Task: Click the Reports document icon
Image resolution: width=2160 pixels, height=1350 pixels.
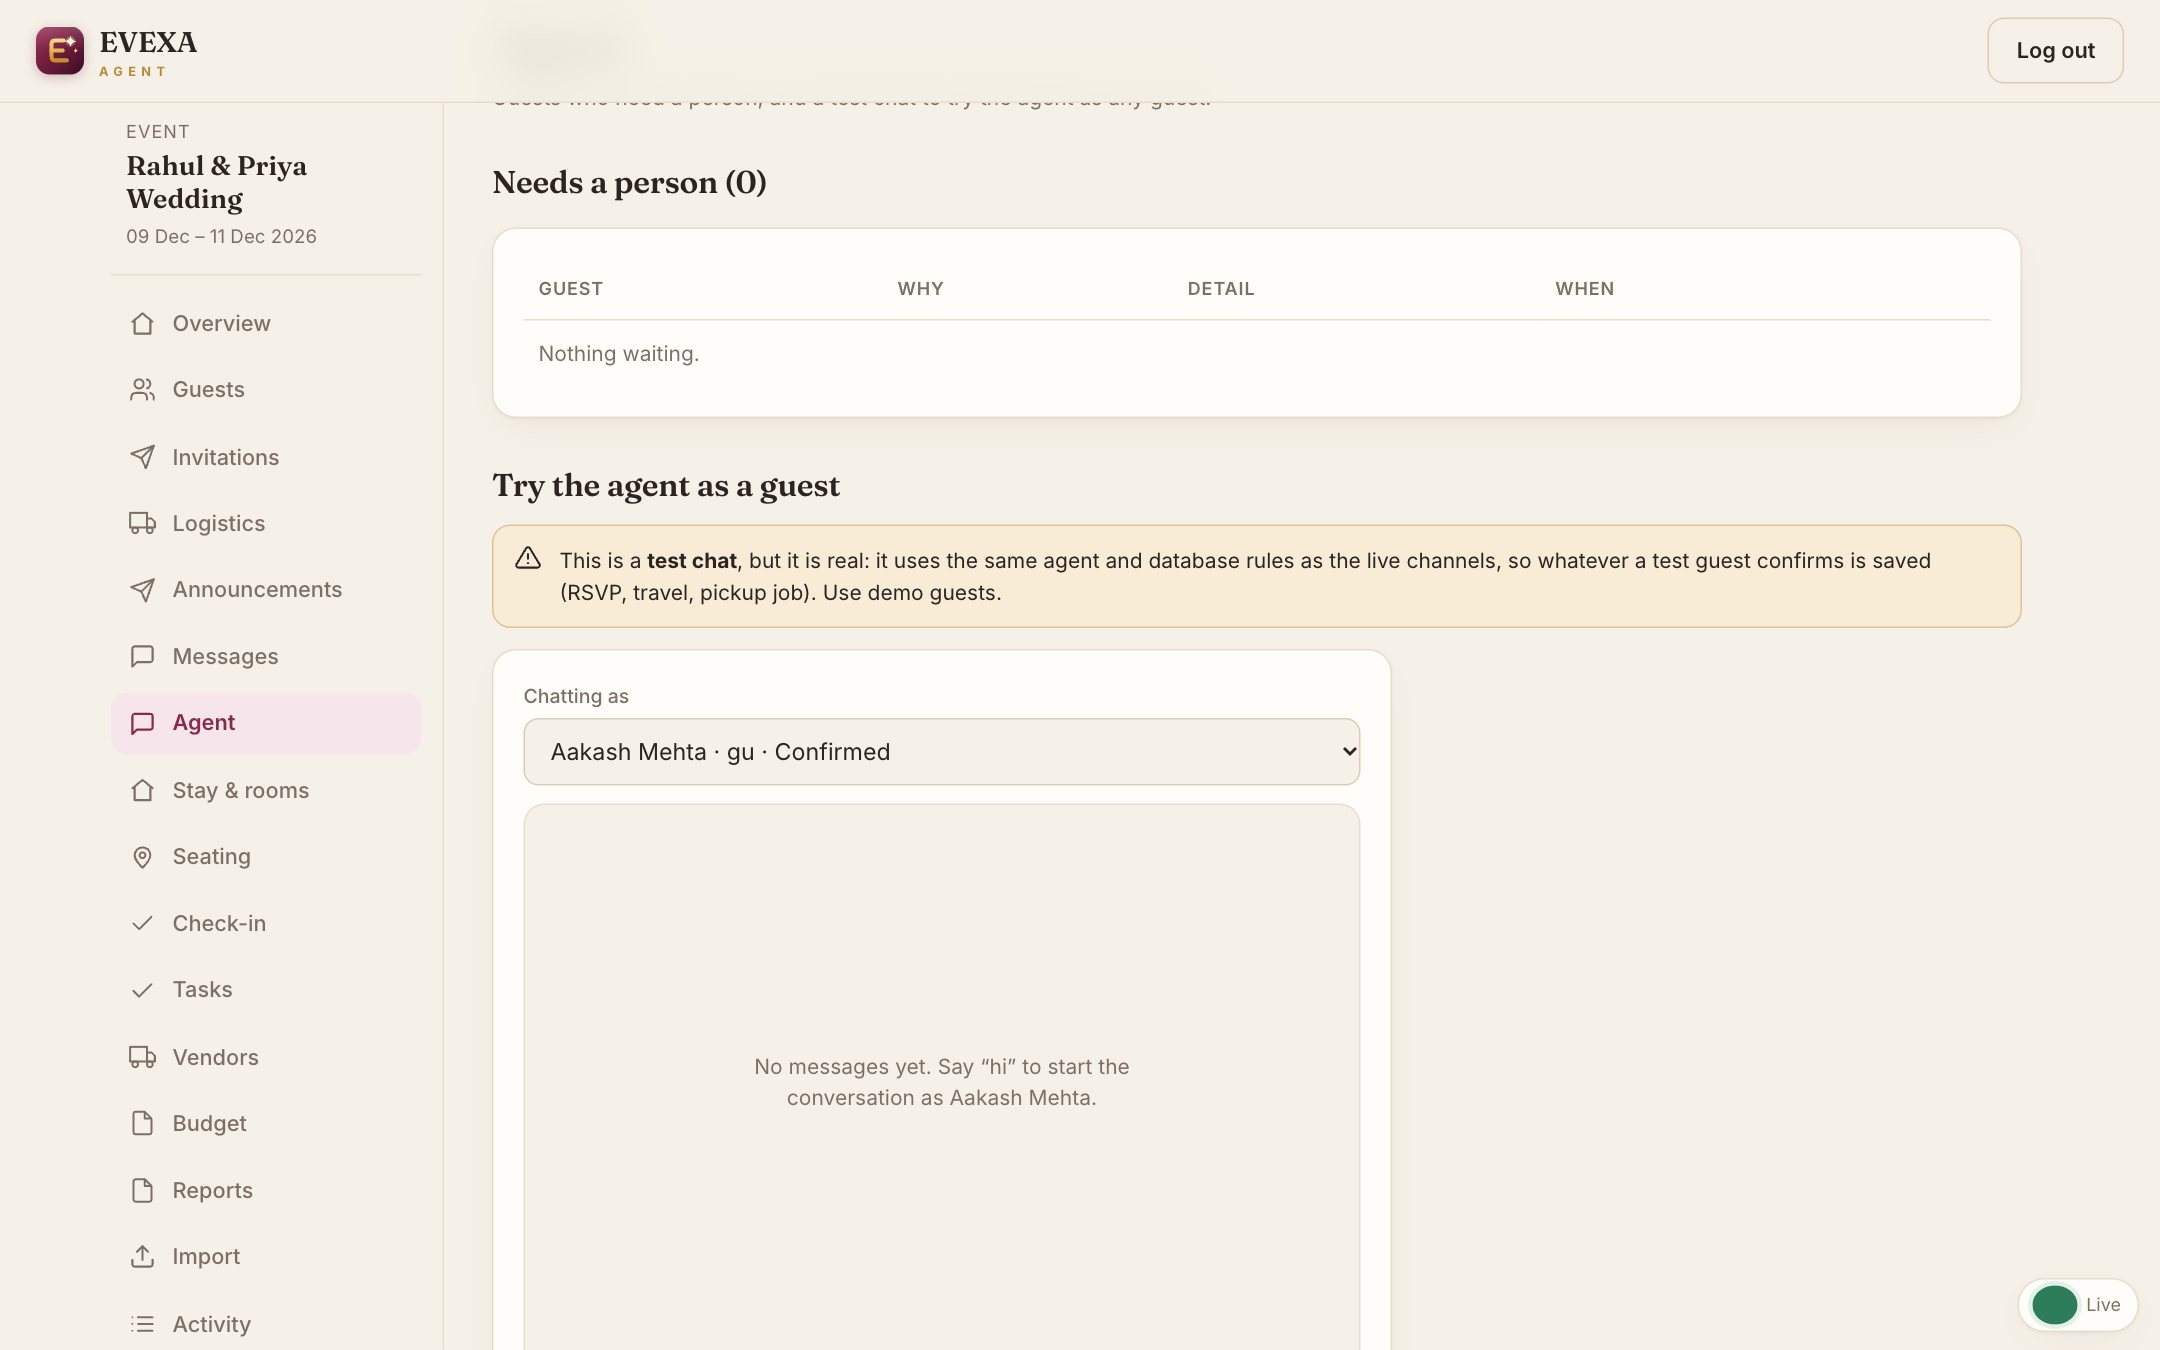Action: [142, 1190]
